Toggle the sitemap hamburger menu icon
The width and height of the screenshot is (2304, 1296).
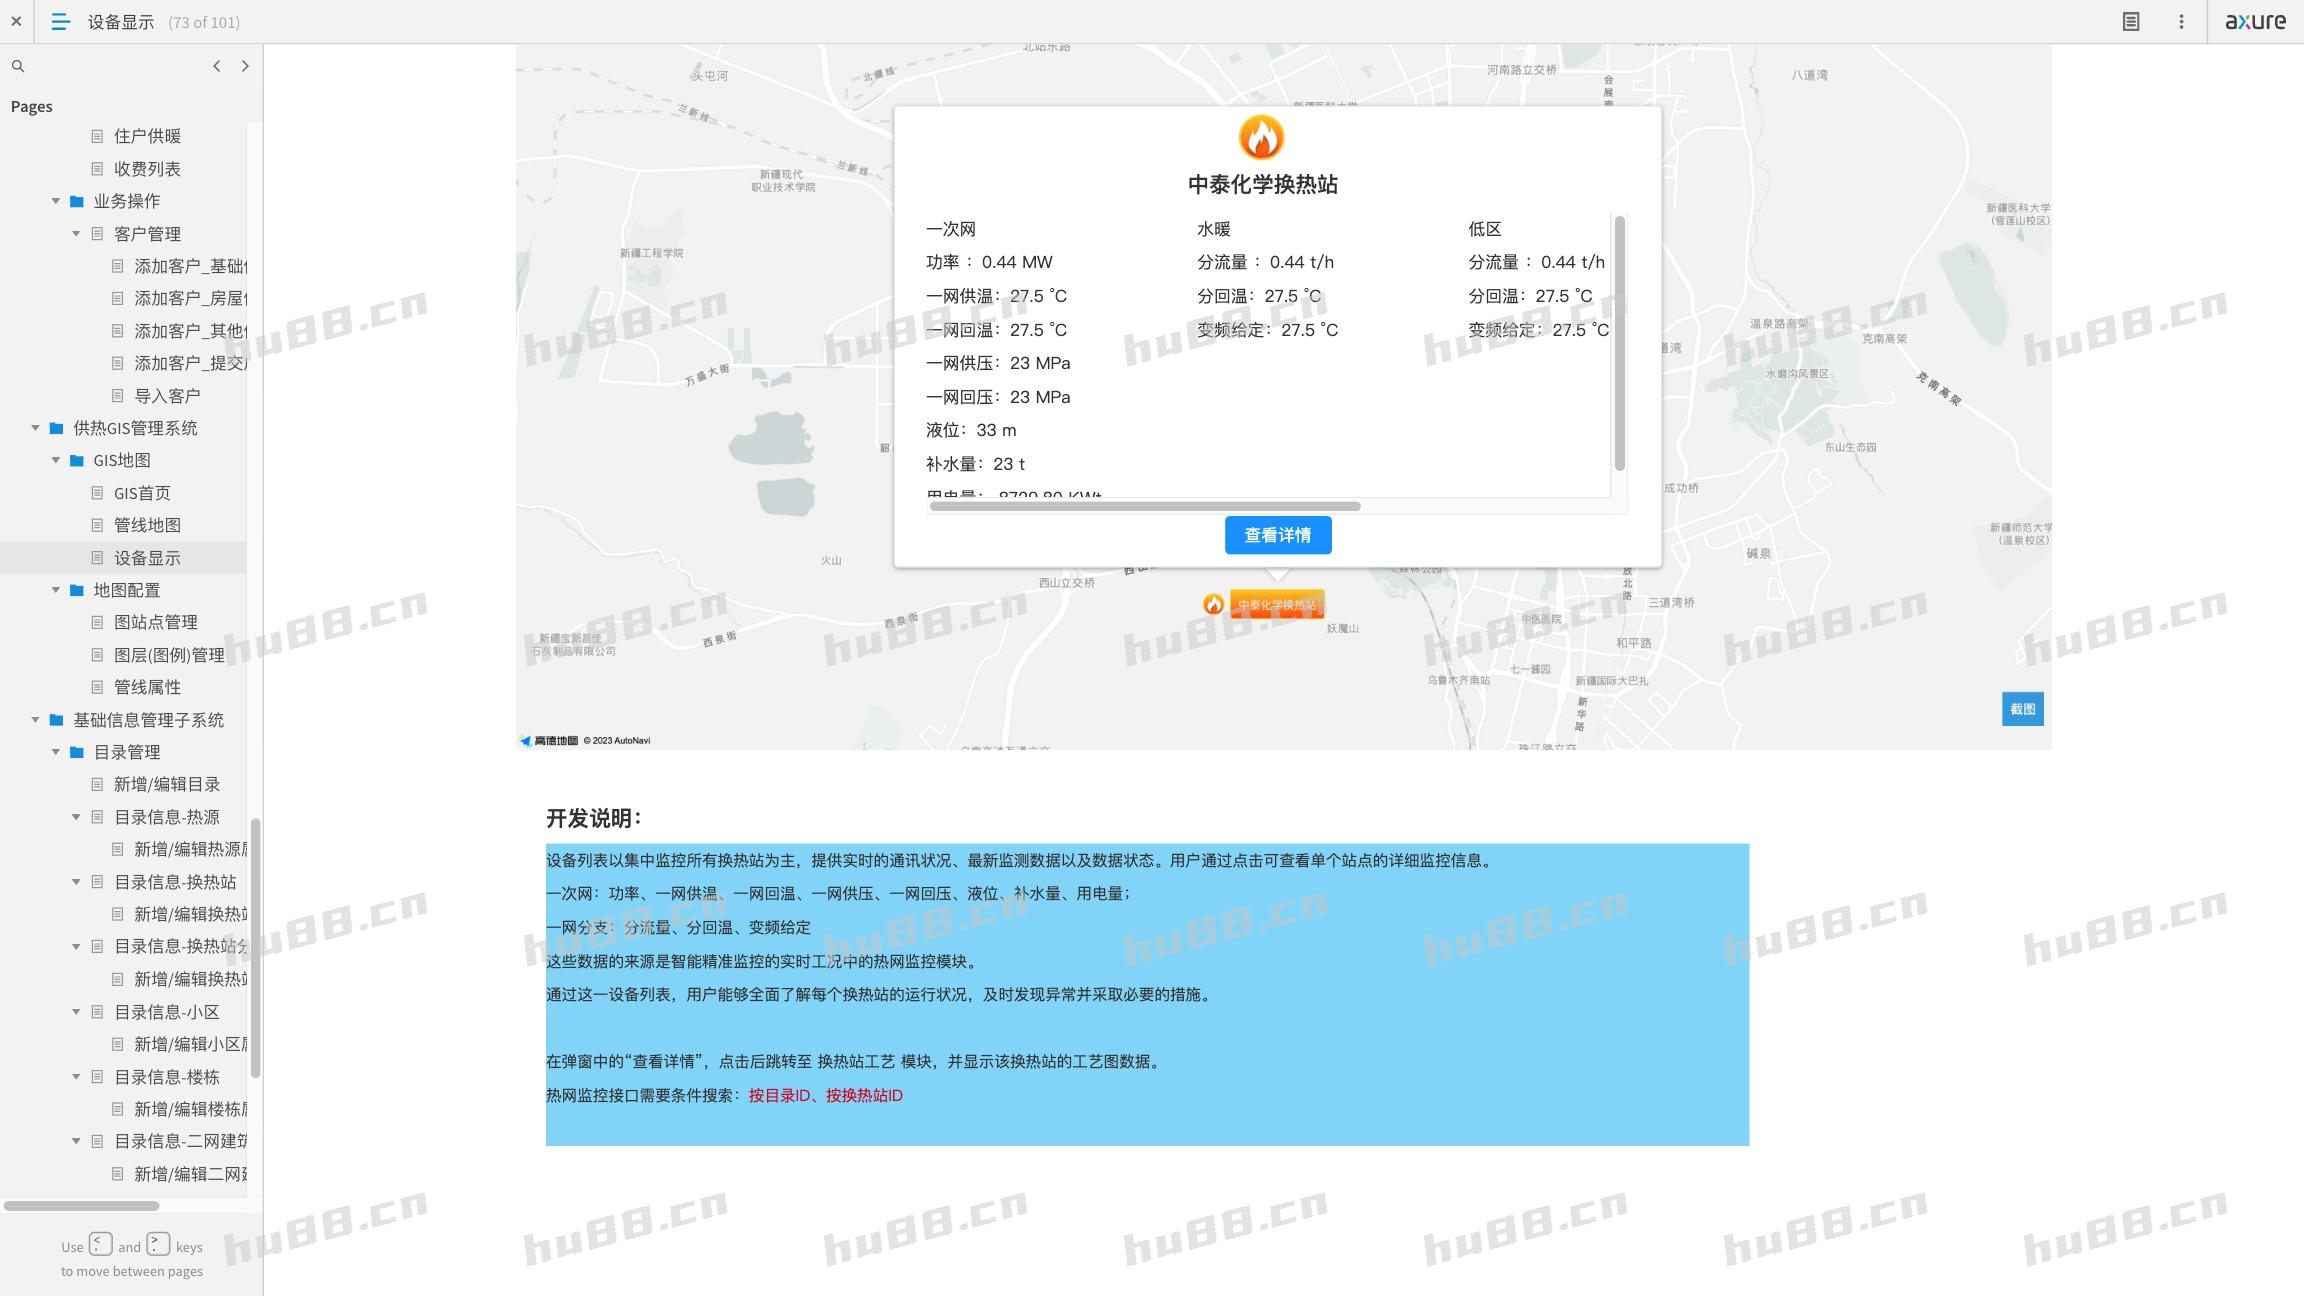coord(60,21)
